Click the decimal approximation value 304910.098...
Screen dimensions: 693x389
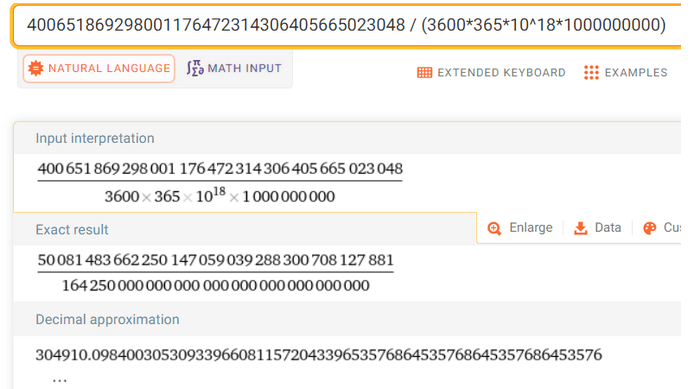click(319, 355)
